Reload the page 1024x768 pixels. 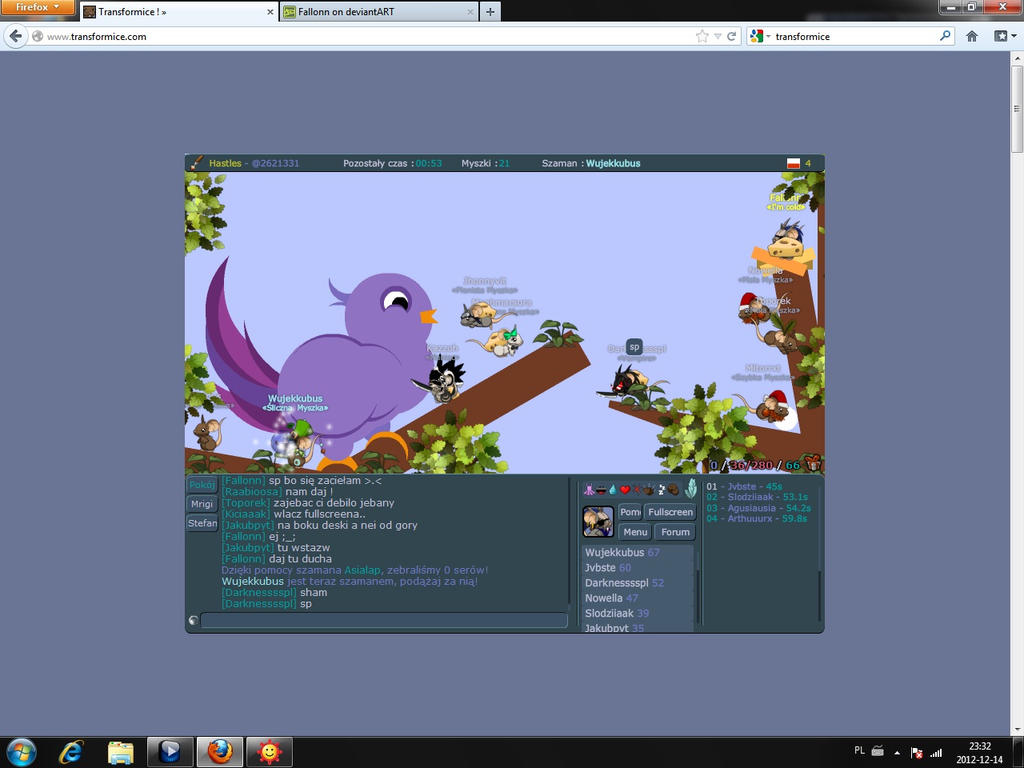(x=732, y=37)
